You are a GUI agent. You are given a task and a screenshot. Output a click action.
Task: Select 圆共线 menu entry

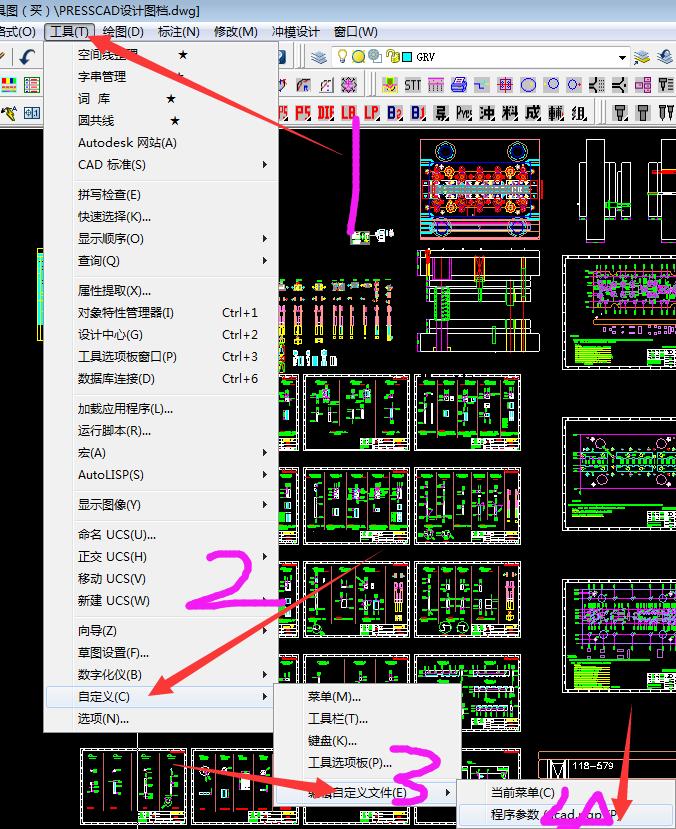pyautogui.click(x=162, y=121)
